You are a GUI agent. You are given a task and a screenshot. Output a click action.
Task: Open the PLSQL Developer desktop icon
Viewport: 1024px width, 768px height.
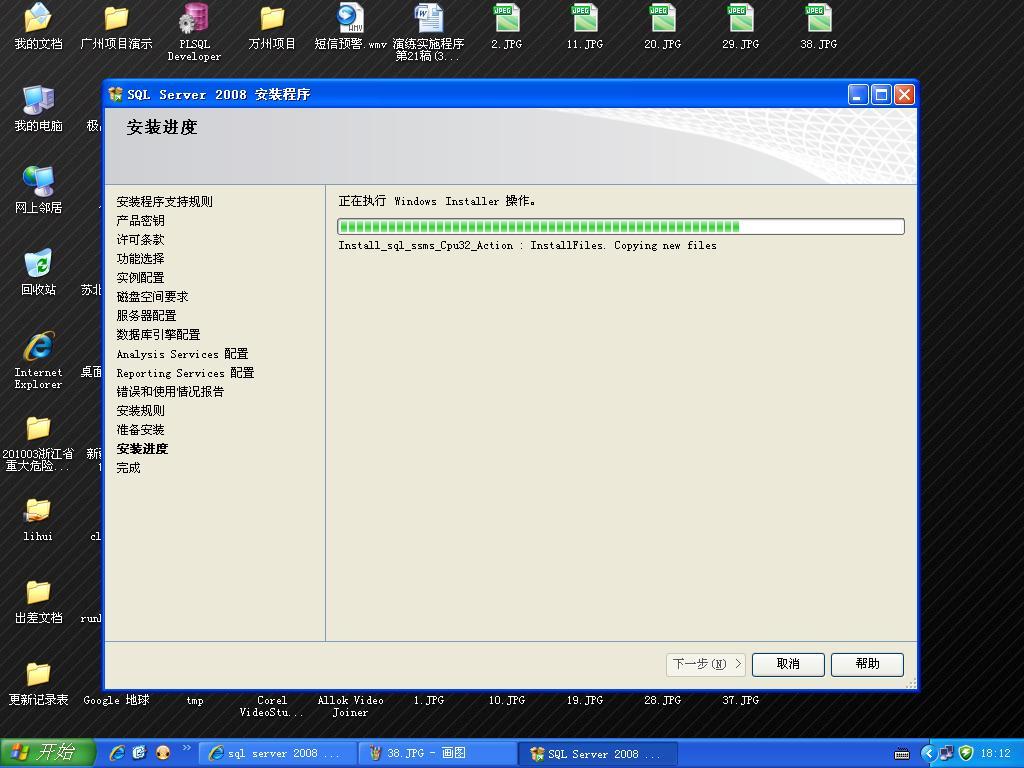coord(194,20)
